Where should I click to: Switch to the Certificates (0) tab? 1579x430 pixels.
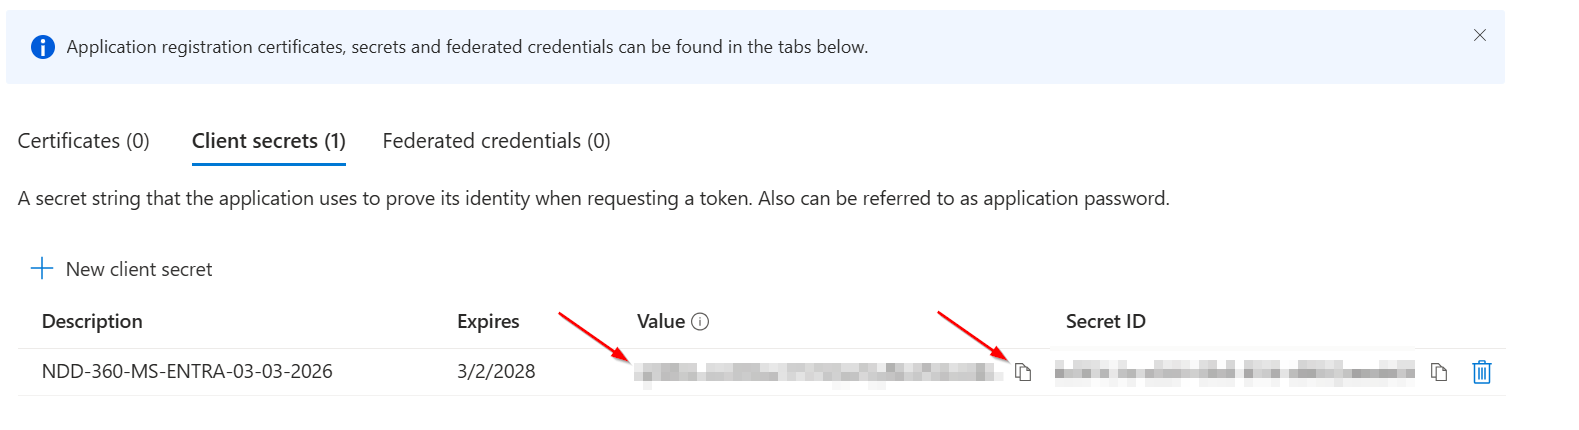[84, 141]
